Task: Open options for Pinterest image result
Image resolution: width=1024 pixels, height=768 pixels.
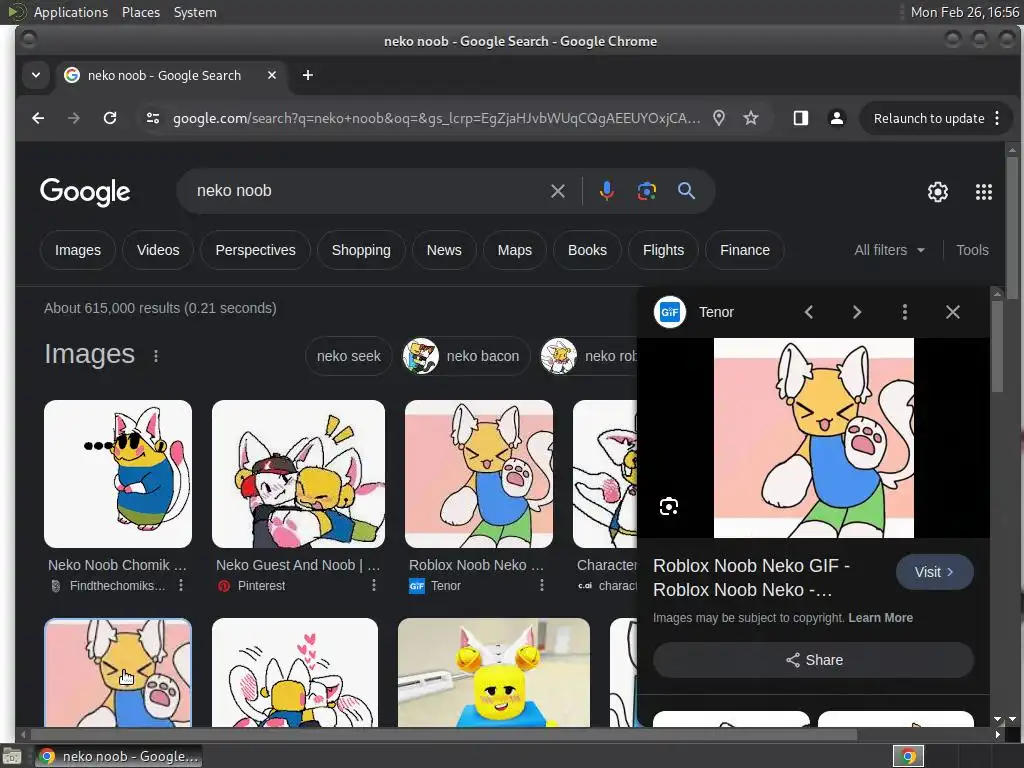Action: [374, 586]
